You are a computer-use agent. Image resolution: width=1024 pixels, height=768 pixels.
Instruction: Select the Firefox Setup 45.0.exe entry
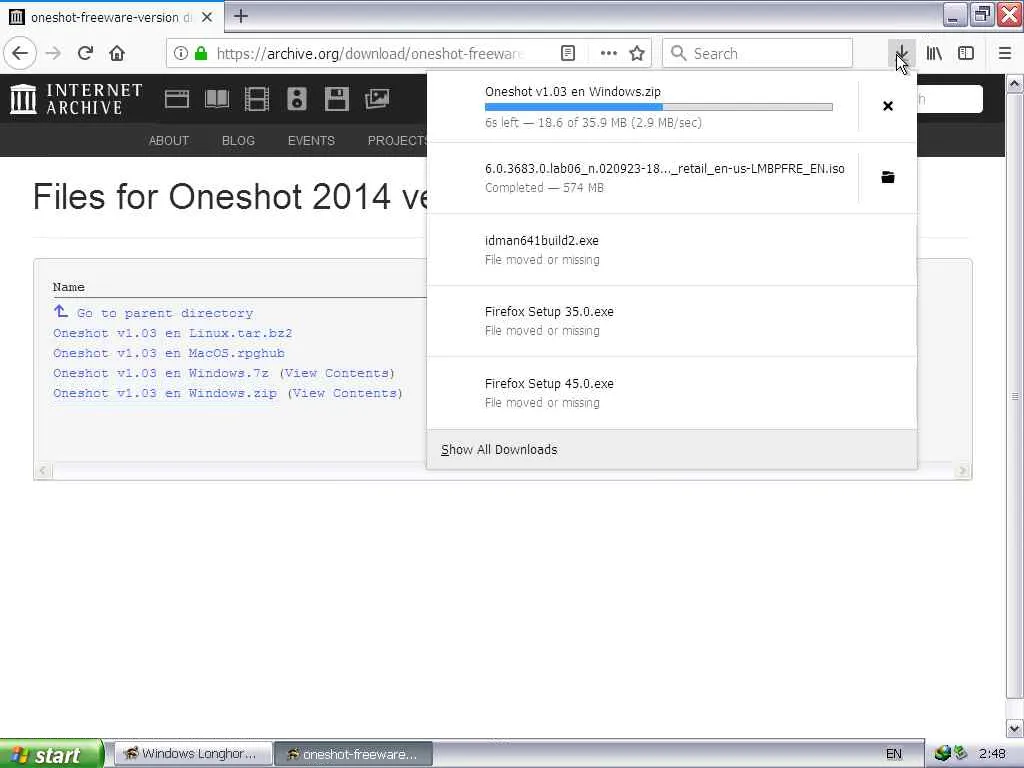(x=672, y=393)
